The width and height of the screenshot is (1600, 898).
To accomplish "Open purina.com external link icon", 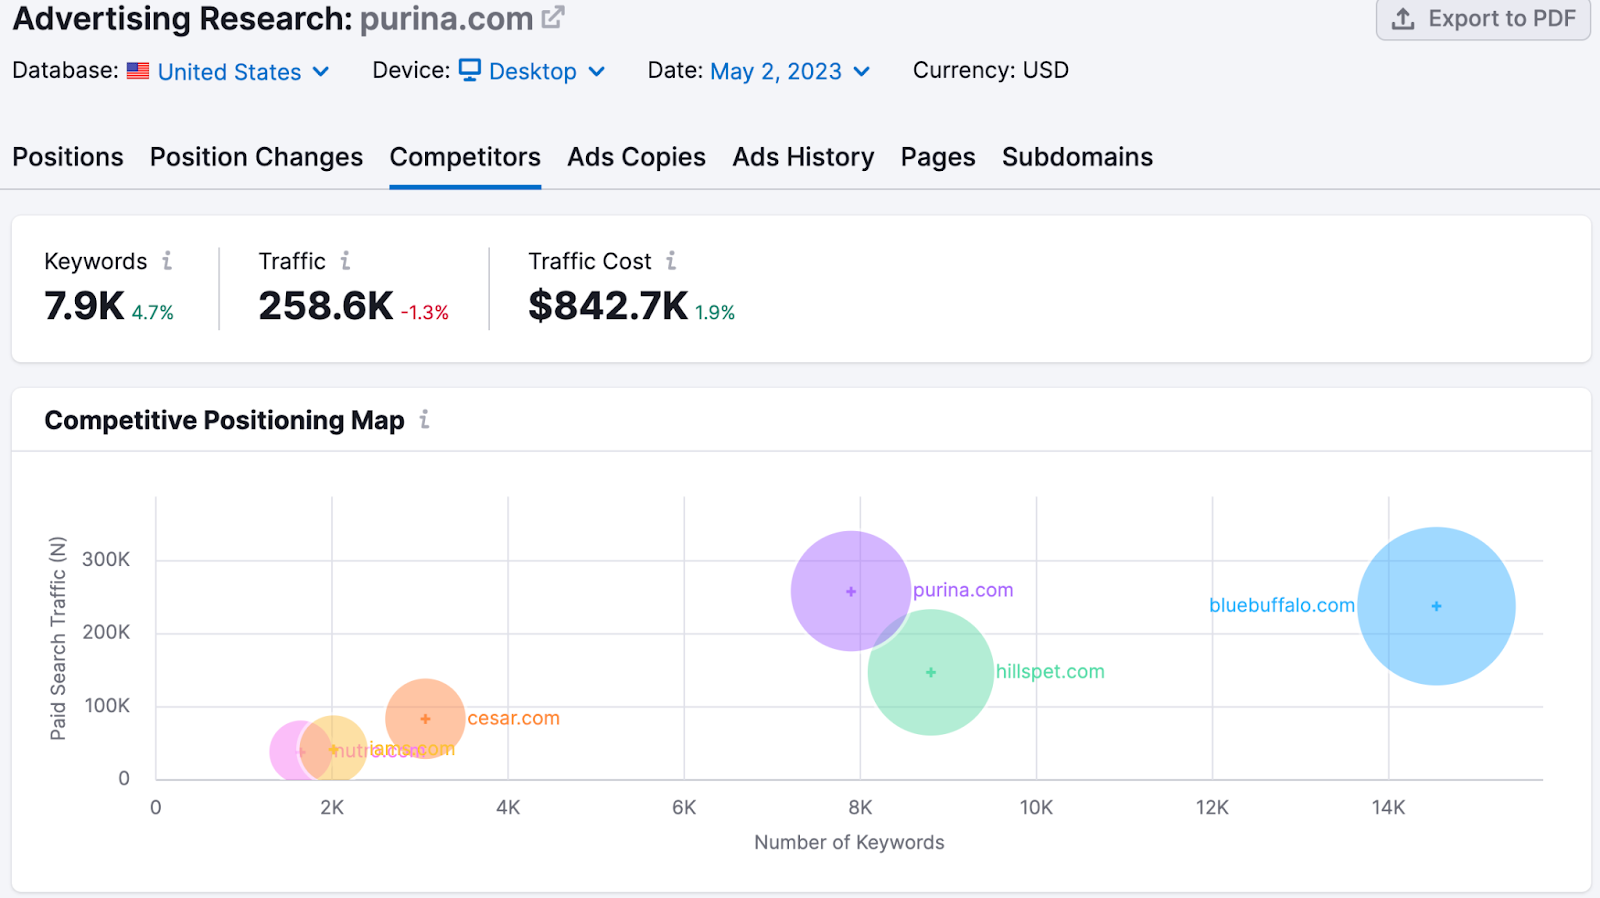I will point(553,17).
